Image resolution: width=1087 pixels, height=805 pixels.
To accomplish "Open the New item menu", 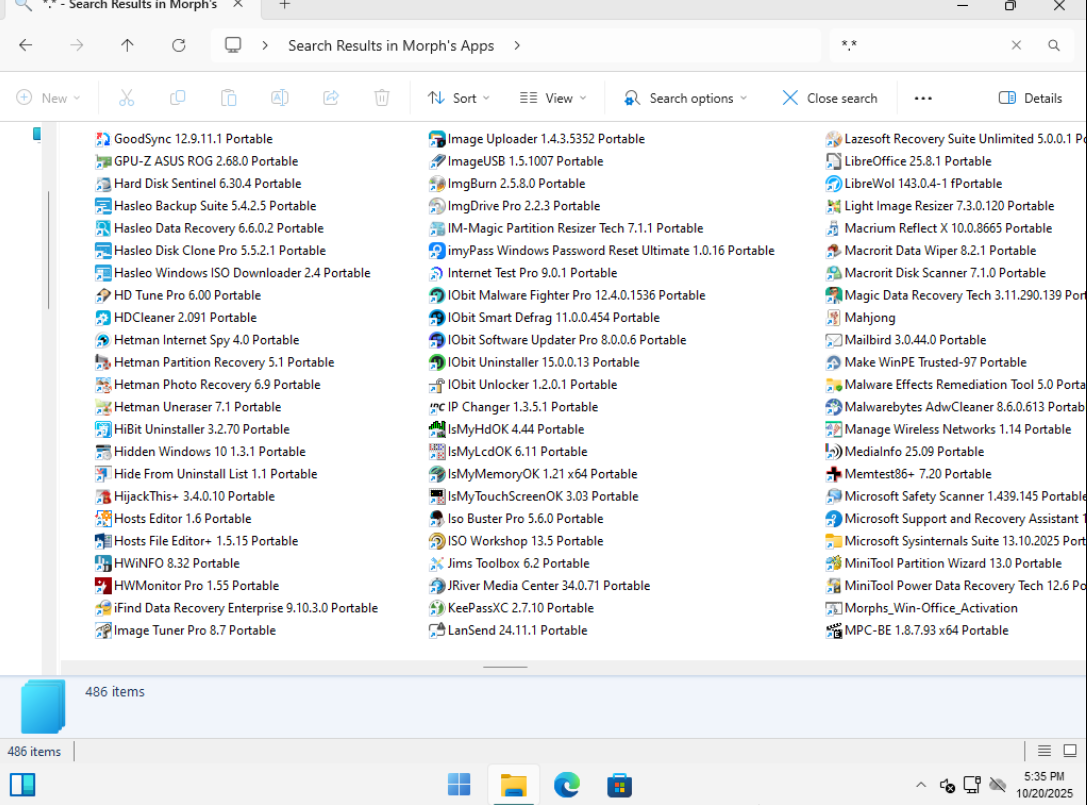I will click(x=49, y=98).
